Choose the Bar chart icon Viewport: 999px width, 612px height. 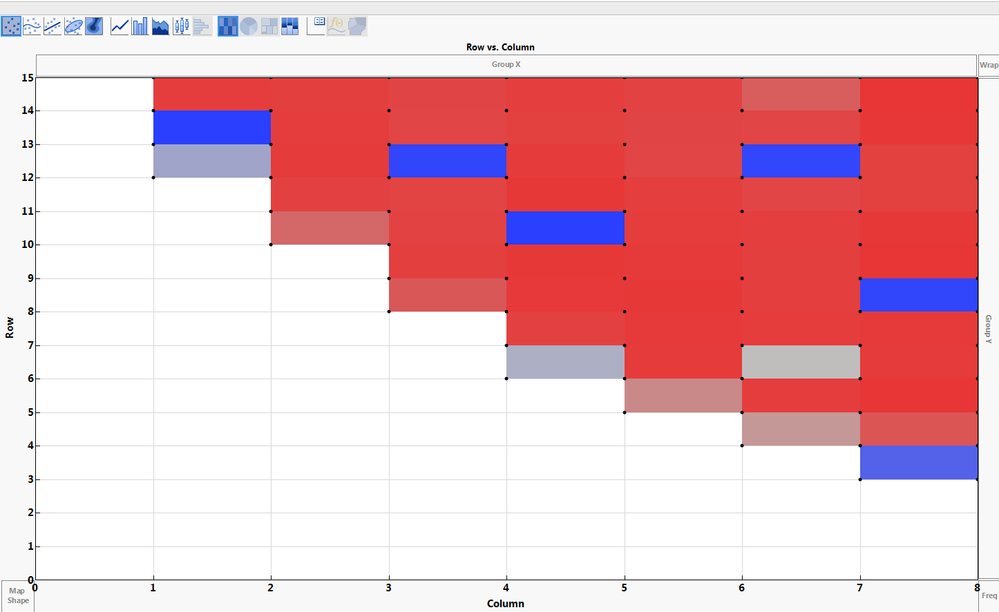(140, 26)
